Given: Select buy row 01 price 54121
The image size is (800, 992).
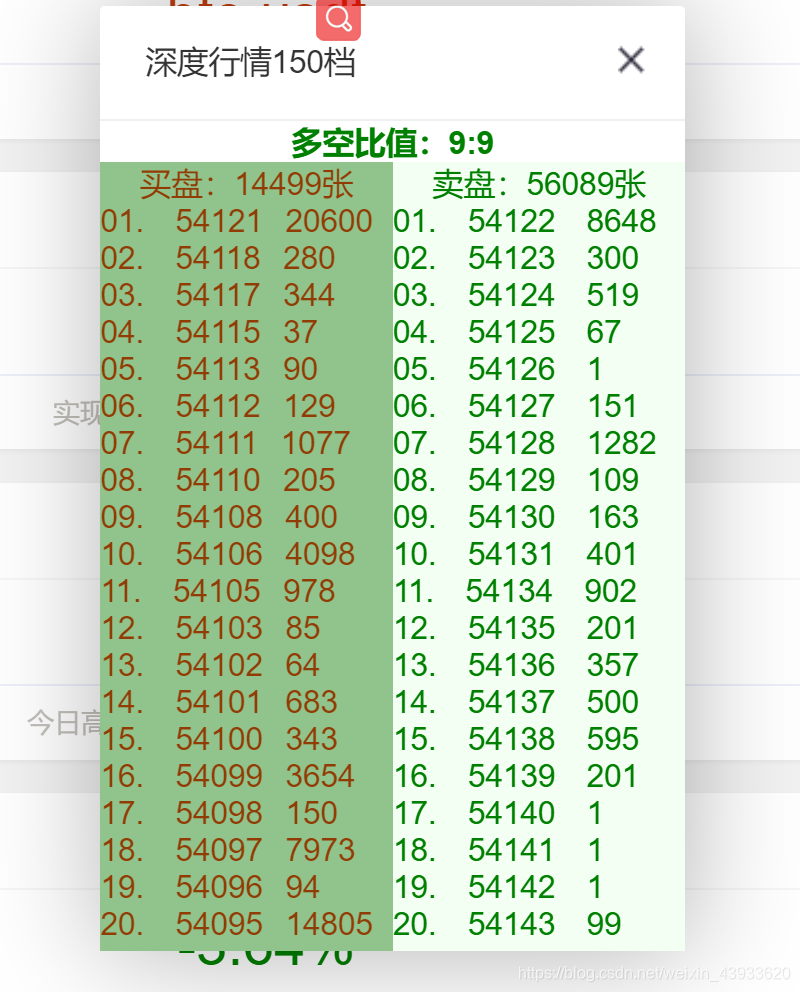Looking at the screenshot, I should point(218,221).
